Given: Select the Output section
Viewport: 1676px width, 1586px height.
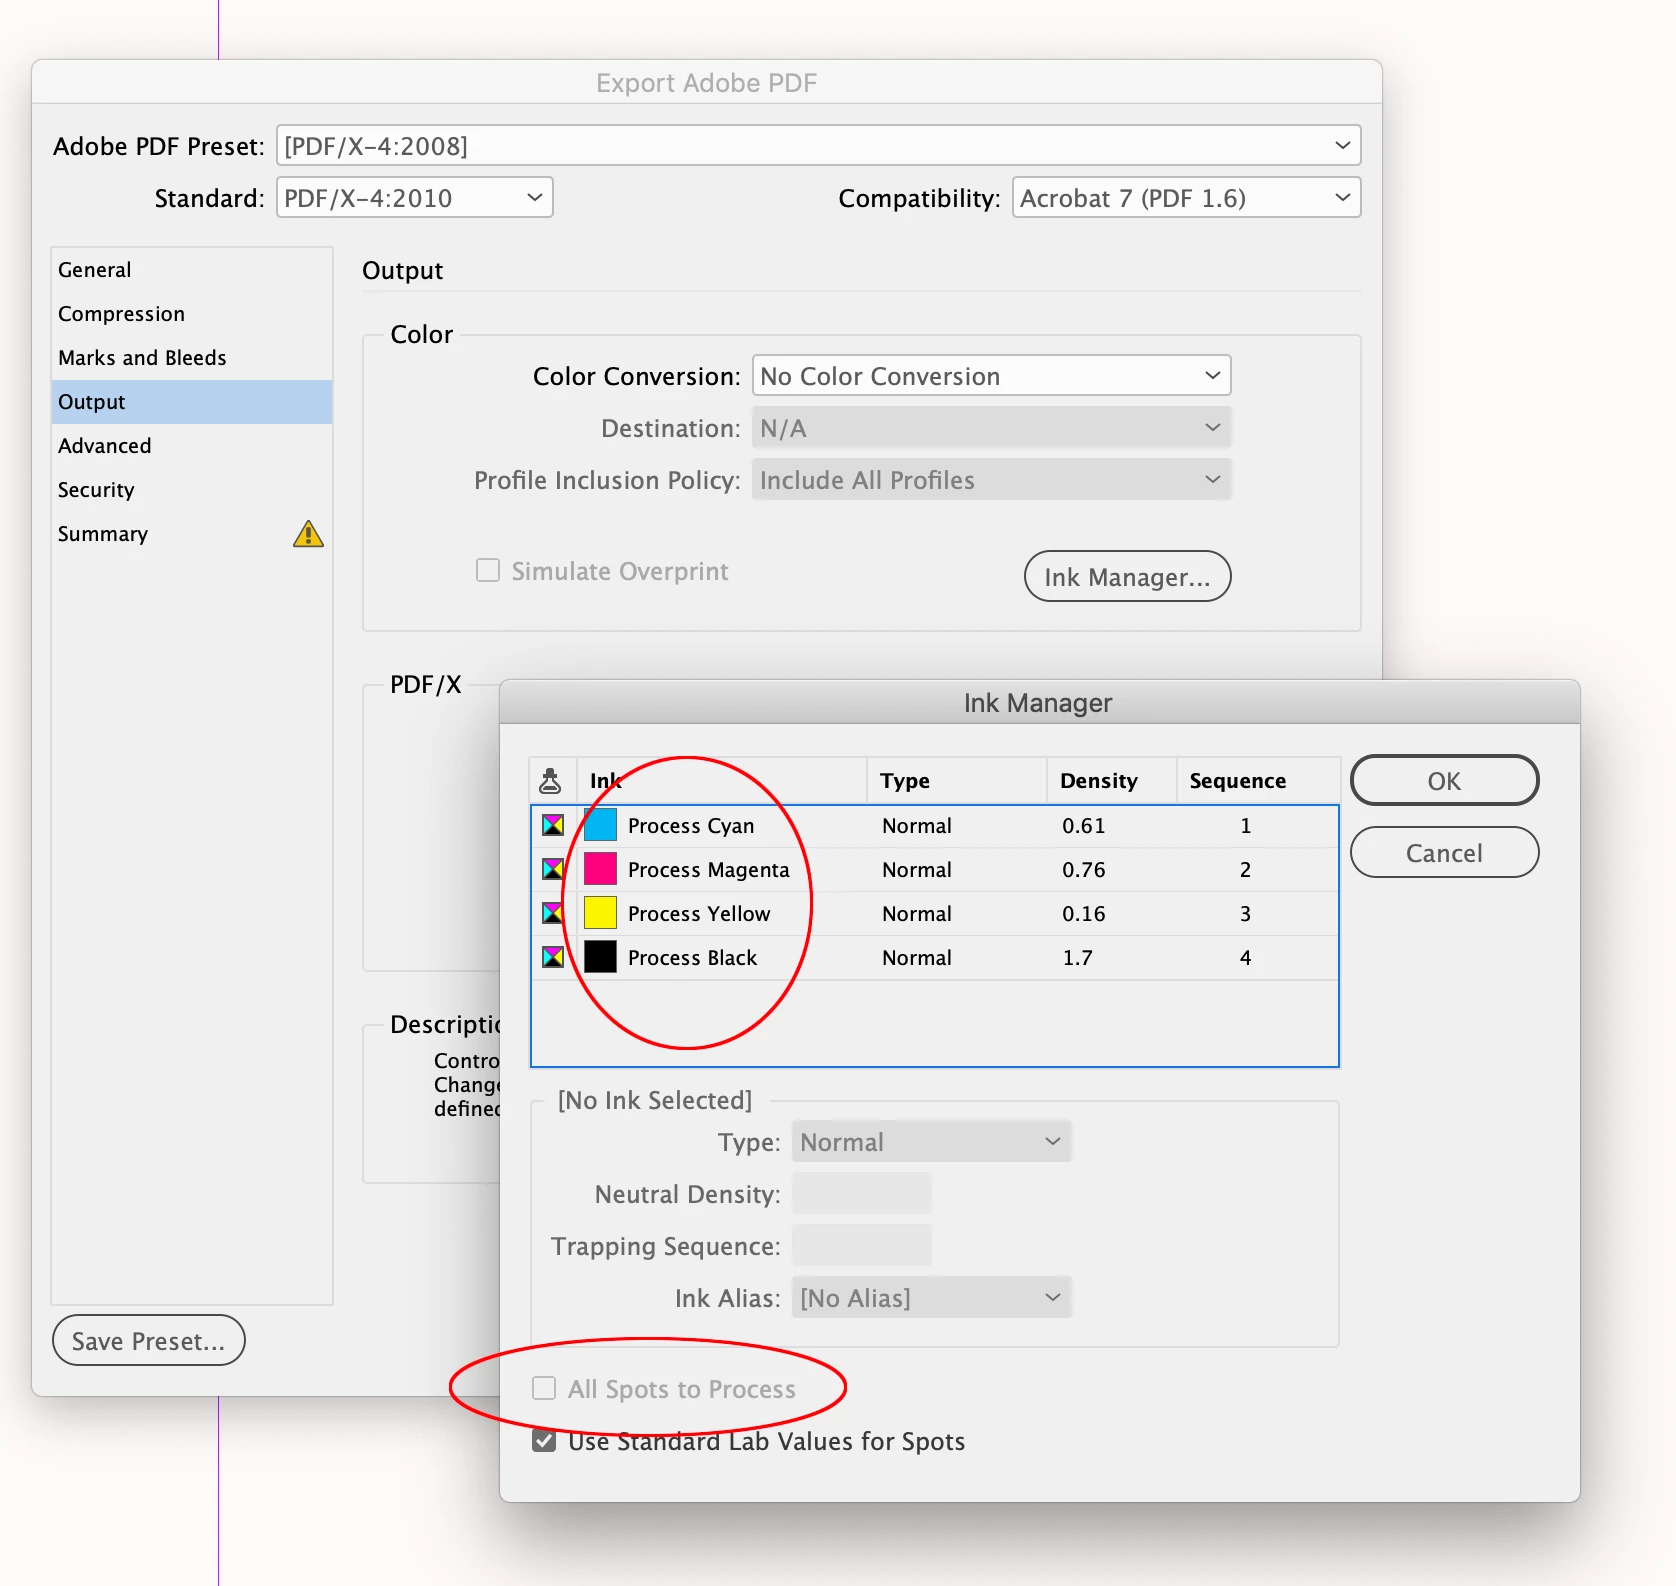Looking at the screenshot, I should pos(192,401).
